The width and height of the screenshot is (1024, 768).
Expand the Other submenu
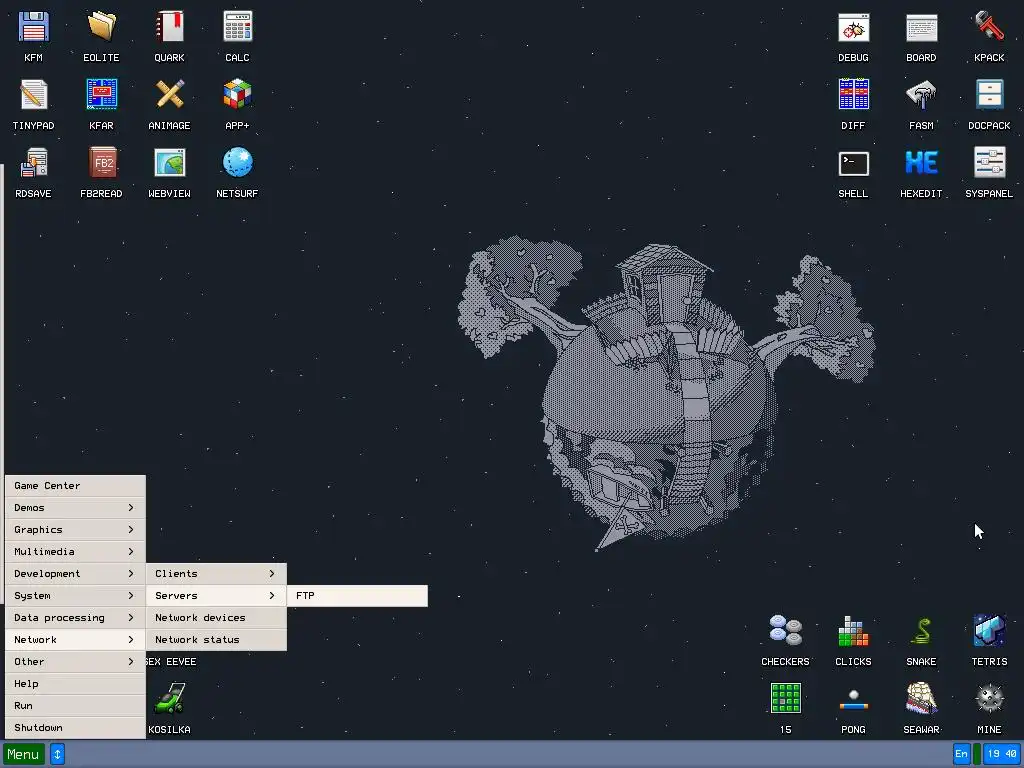click(75, 662)
